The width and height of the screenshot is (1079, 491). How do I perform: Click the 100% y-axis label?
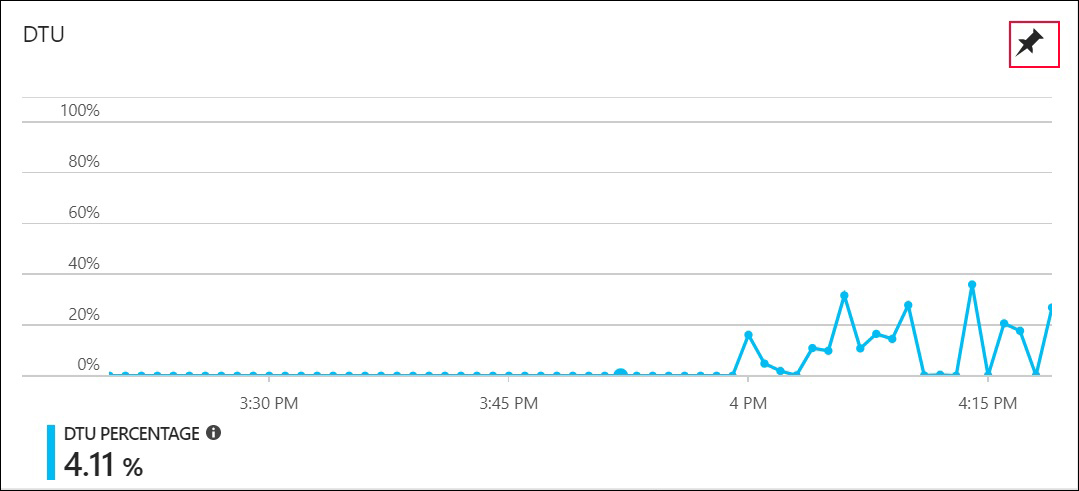pyautogui.click(x=80, y=111)
